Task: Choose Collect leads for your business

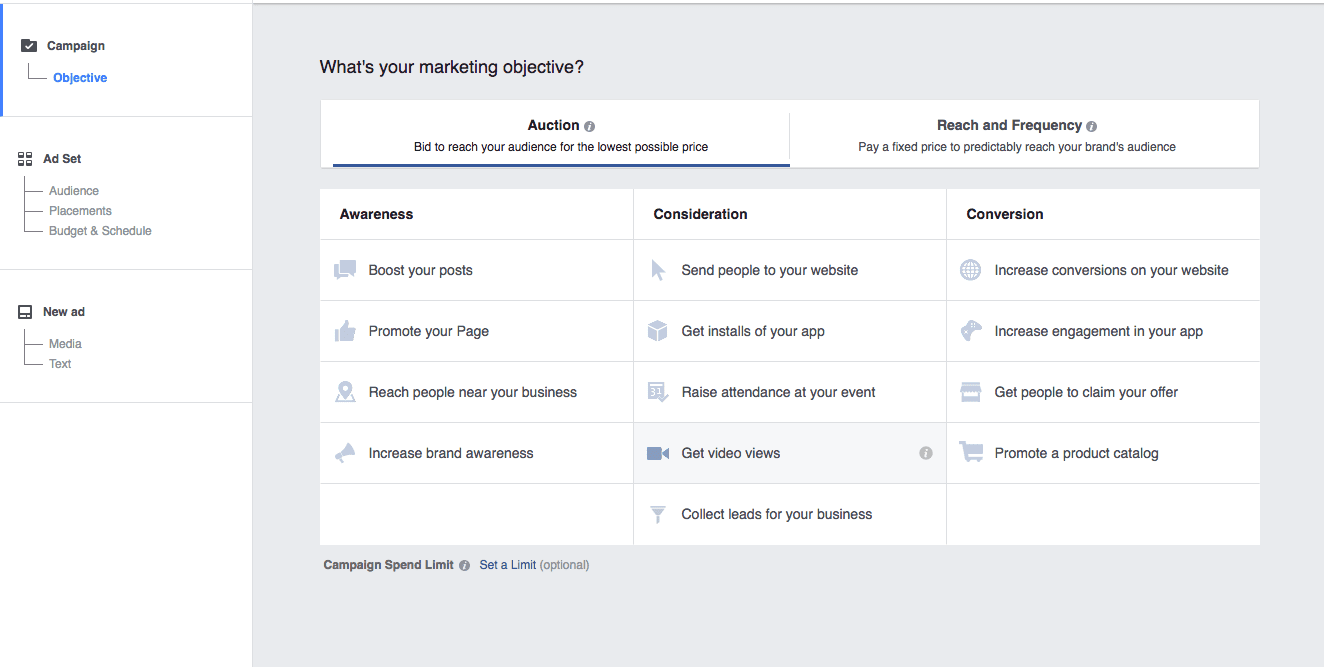Action: pos(790,514)
